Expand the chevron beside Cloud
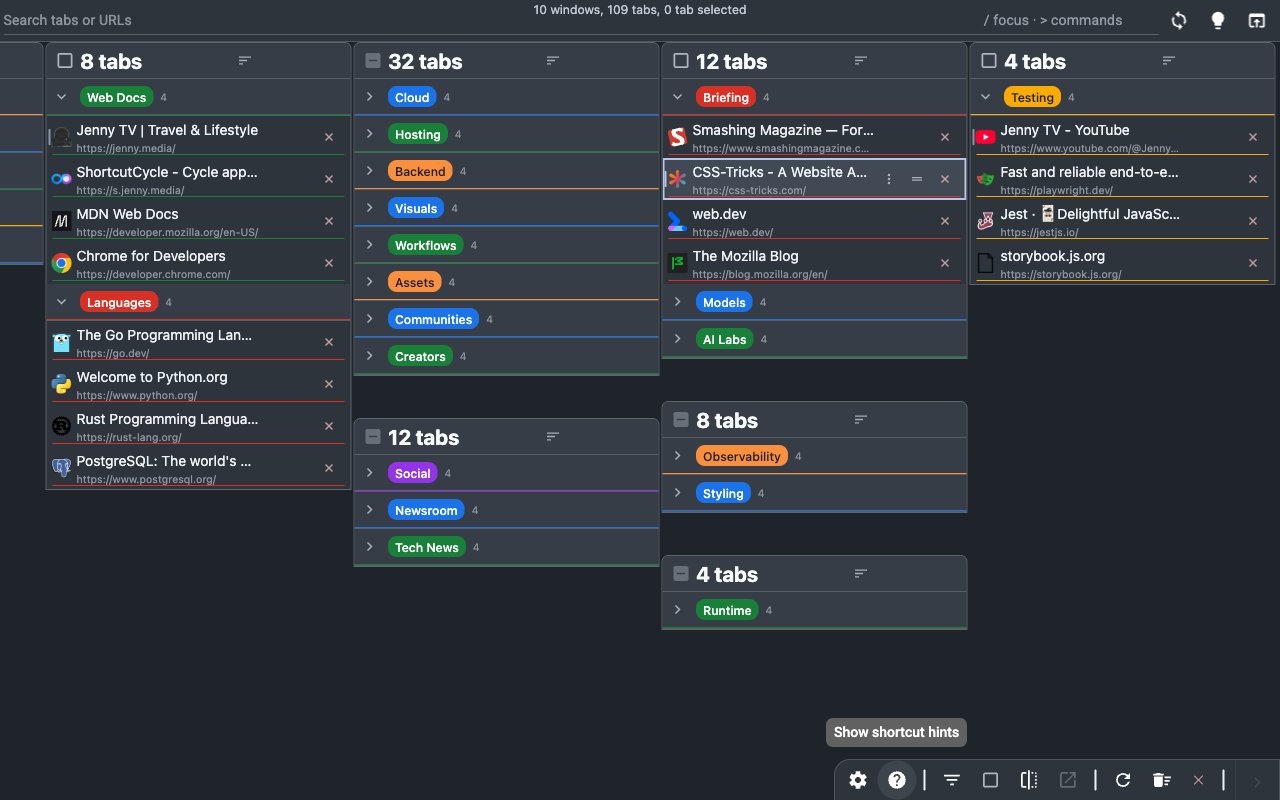 [370, 97]
